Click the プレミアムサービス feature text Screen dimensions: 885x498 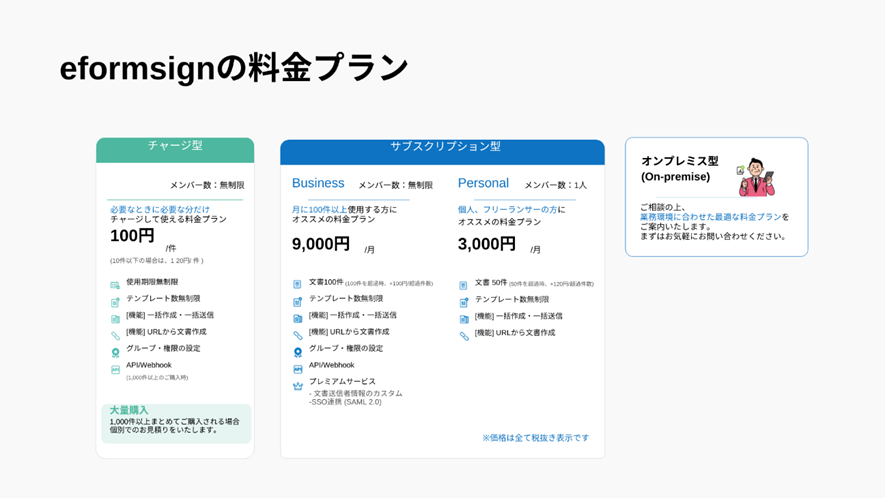tap(342, 382)
